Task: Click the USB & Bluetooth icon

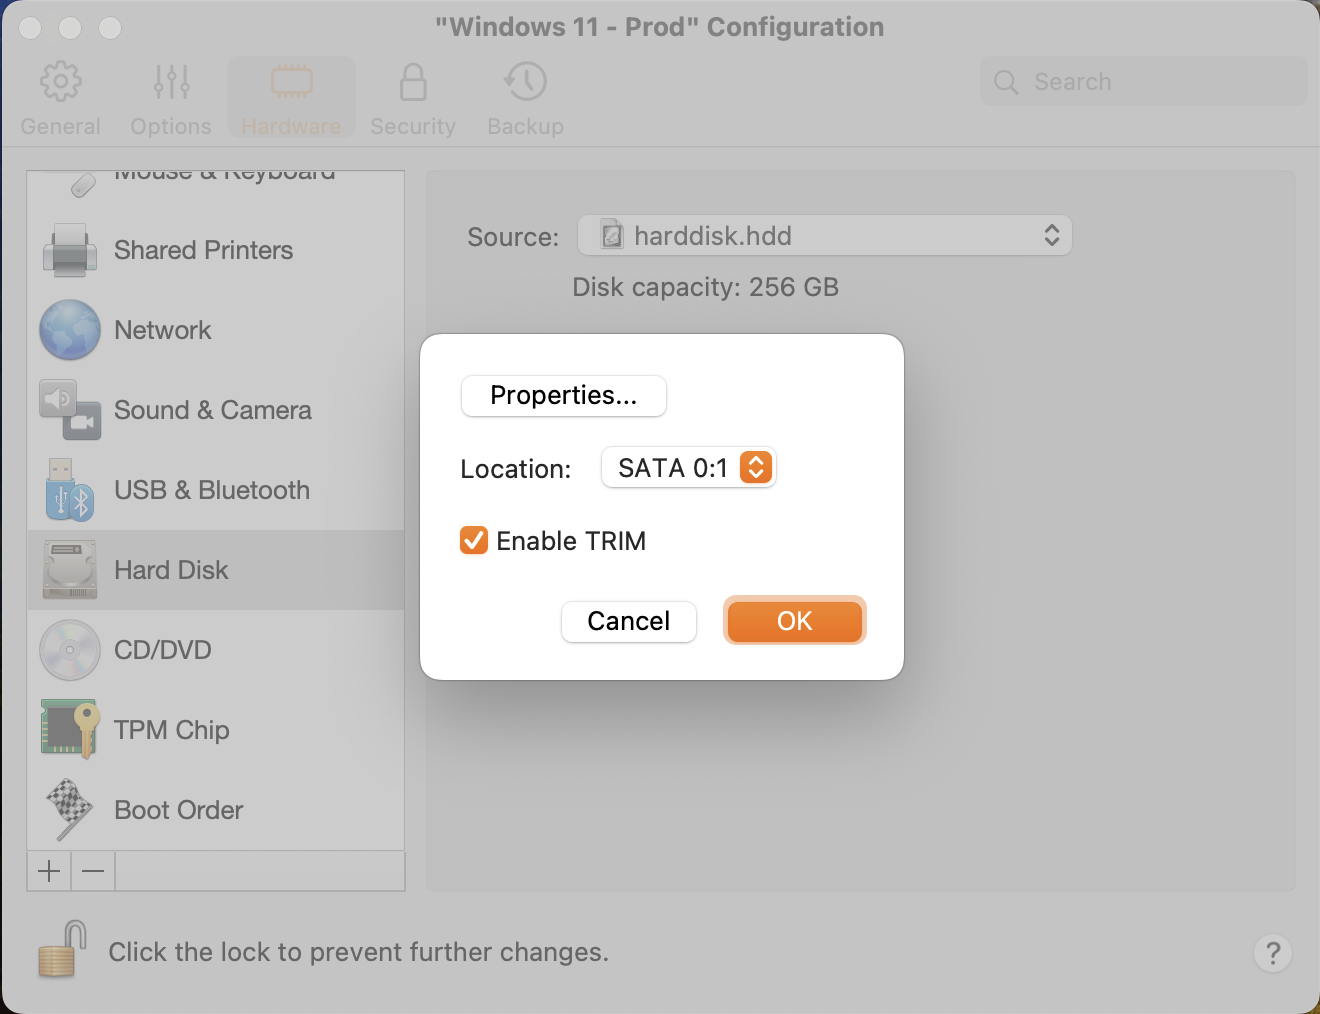Action: tap(69, 490)
